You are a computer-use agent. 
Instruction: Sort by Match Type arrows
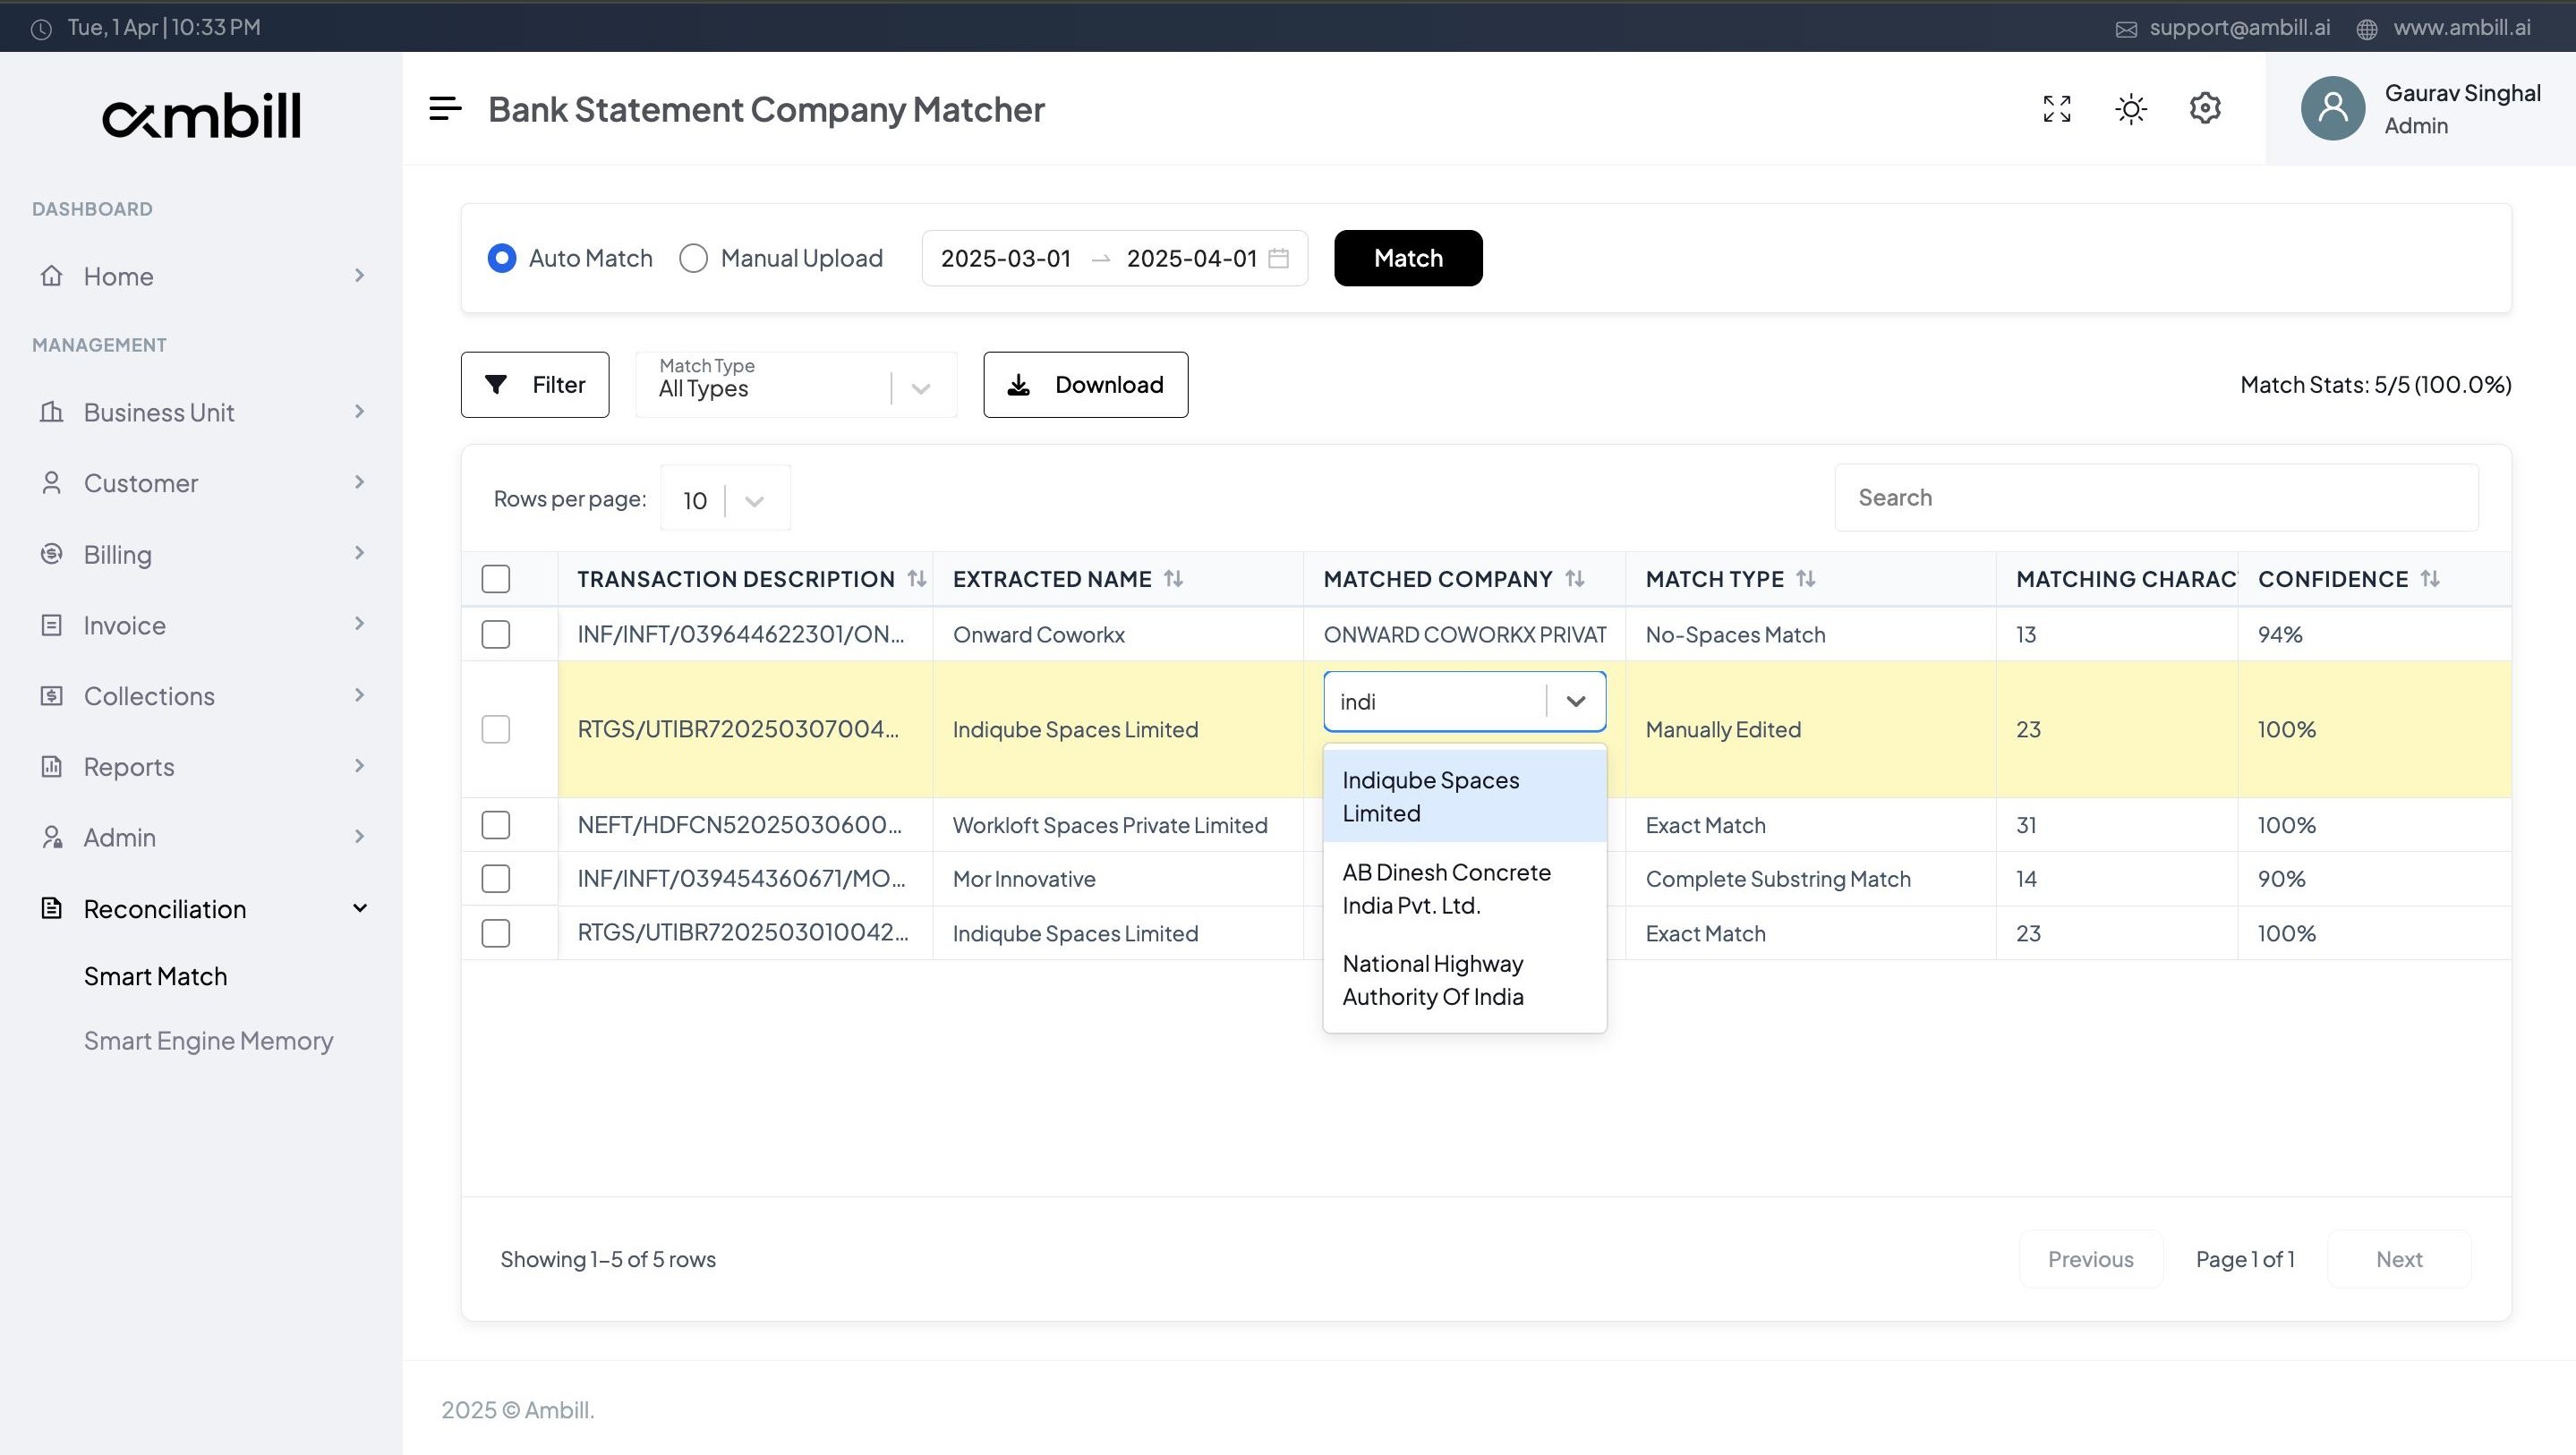(1805, 578)
